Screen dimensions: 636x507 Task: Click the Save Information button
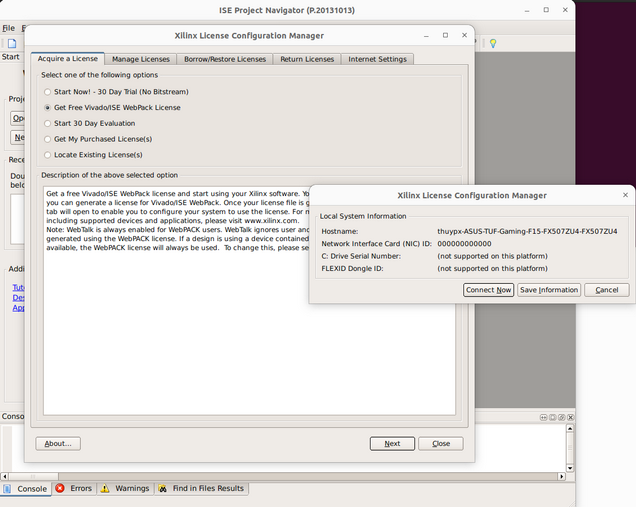pyautogui.click(x=549, y=290)
